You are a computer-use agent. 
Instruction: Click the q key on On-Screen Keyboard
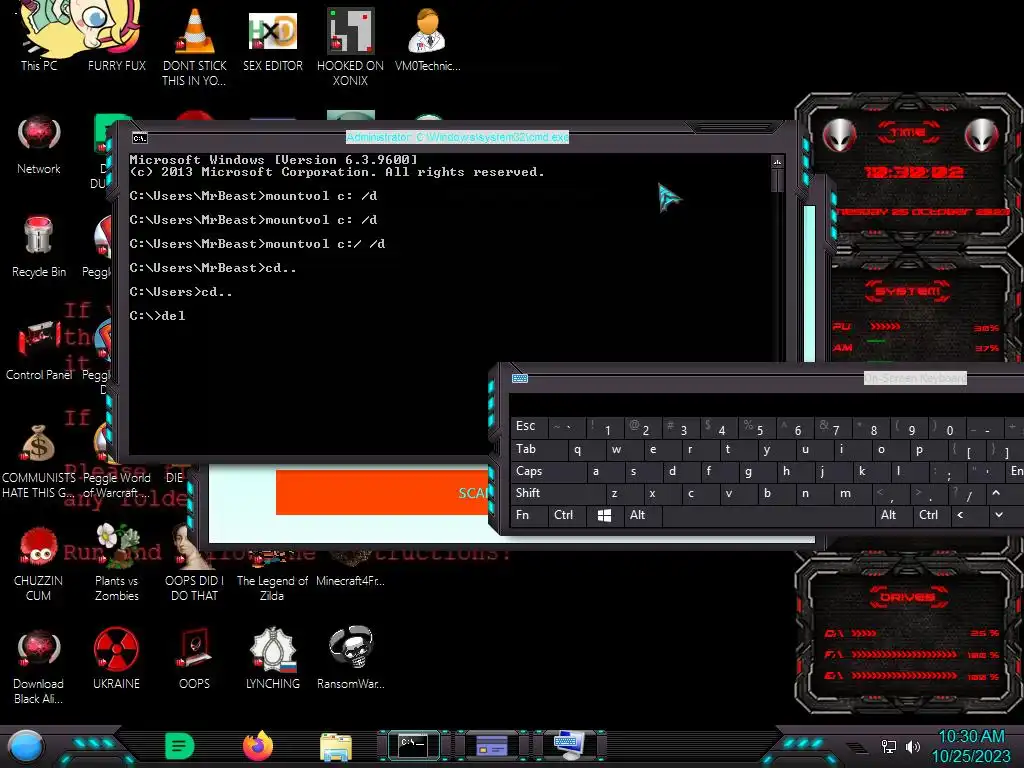coord(586,449)
